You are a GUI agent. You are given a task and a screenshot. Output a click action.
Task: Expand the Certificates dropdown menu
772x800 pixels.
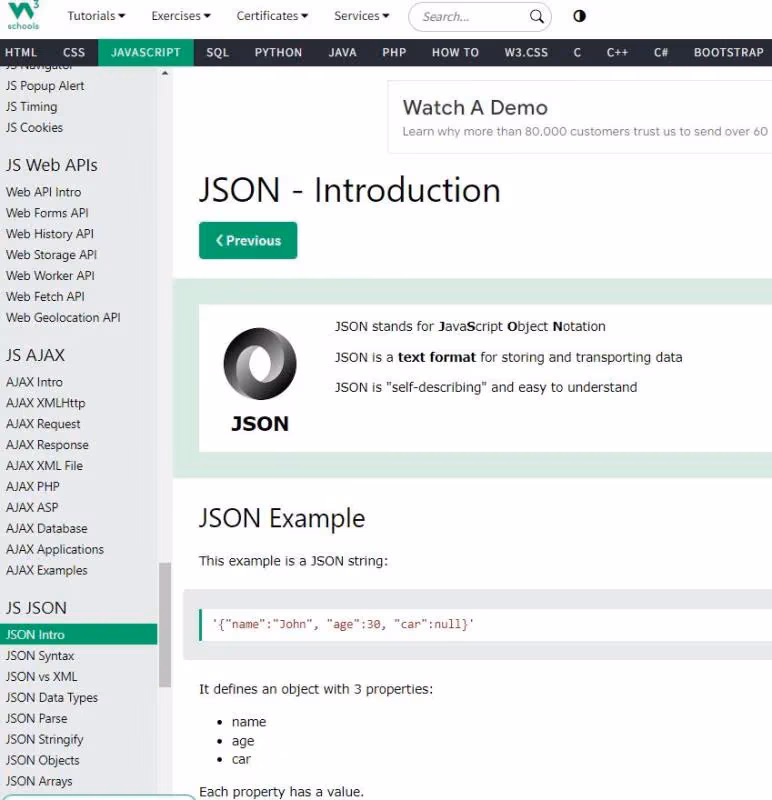(272, 16)
